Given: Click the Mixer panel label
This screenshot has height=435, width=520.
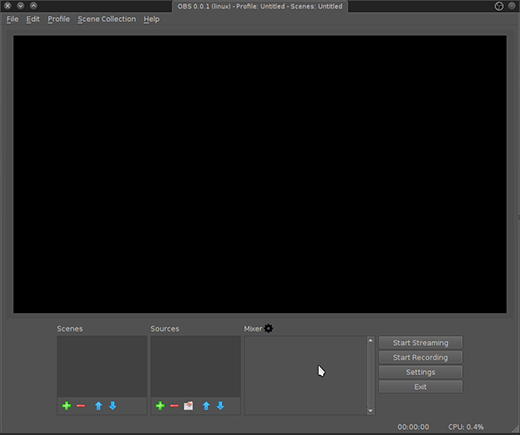Looking at the screenshot, I should (x=253, y=329).
